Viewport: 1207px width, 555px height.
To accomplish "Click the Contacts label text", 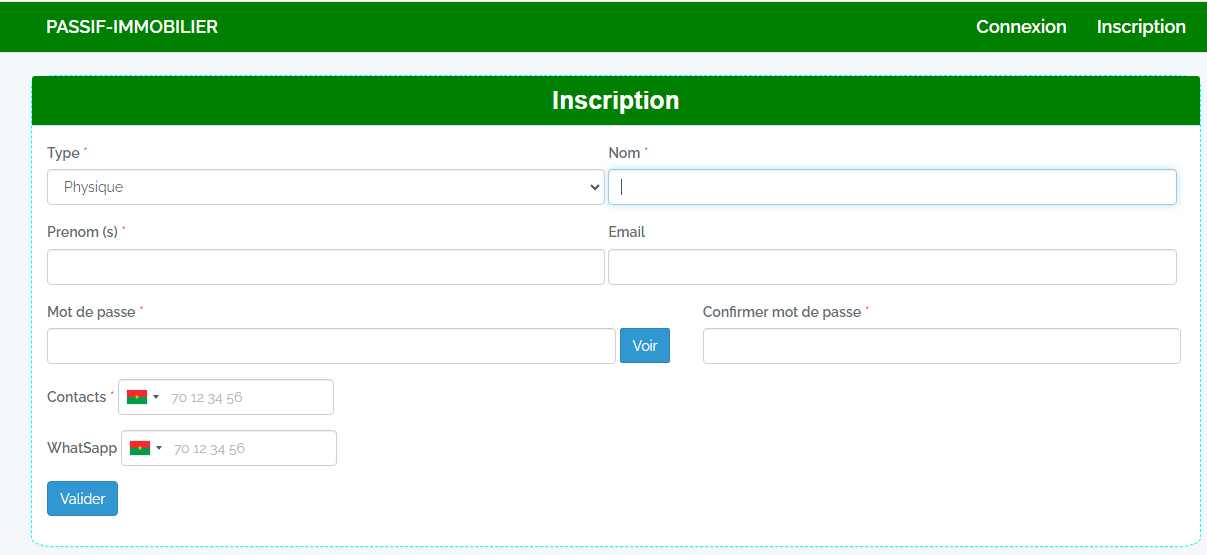I will point(76,397).
